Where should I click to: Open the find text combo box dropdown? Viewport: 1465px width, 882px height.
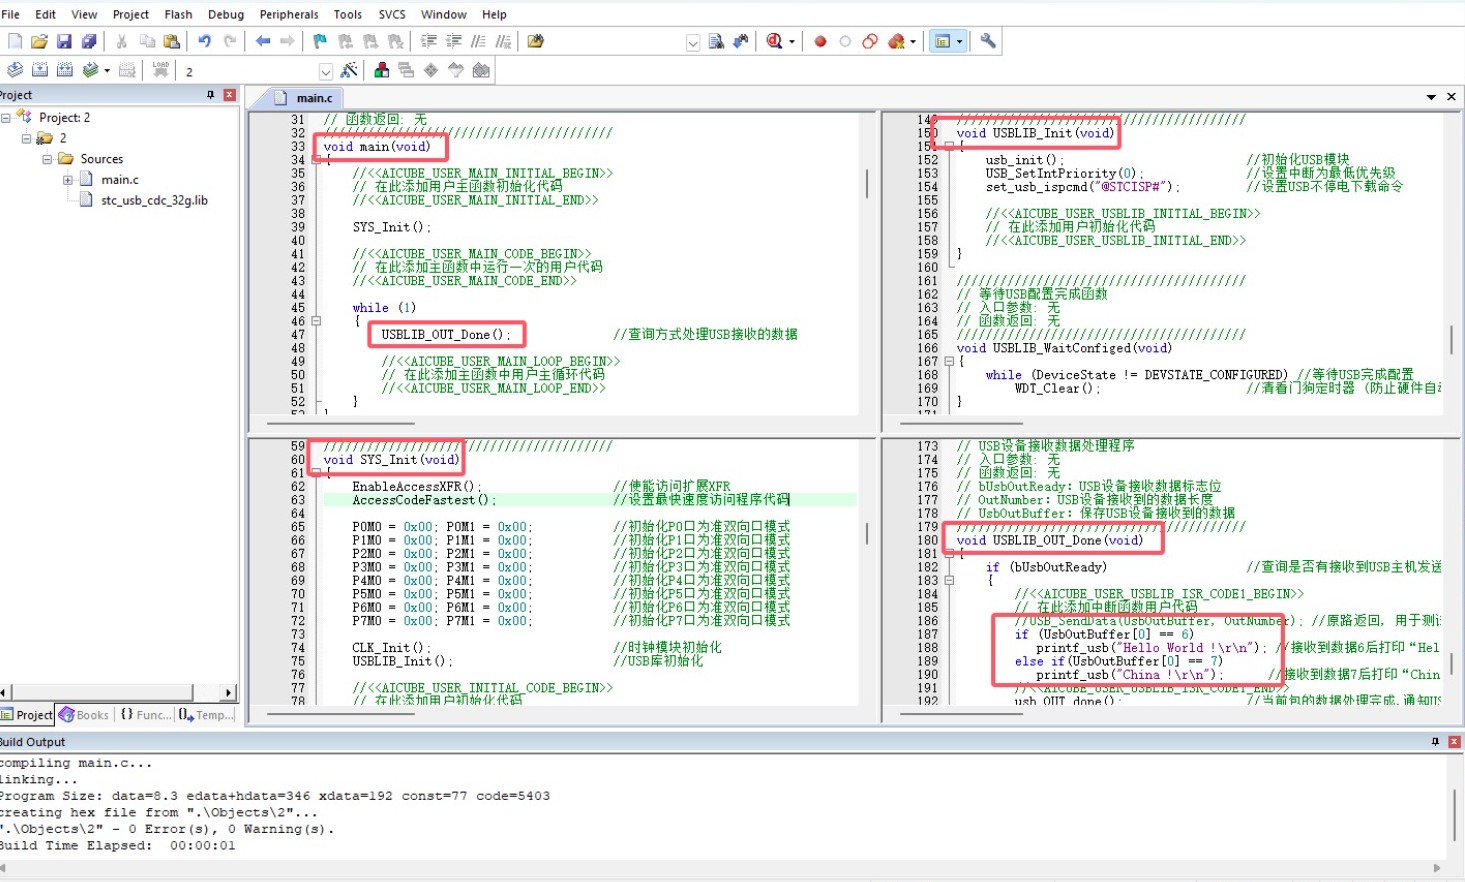(x=693, y=42)
